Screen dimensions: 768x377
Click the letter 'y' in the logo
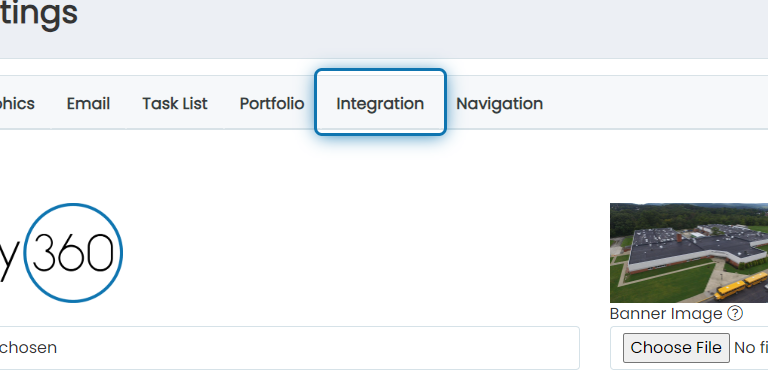(9, 259)
